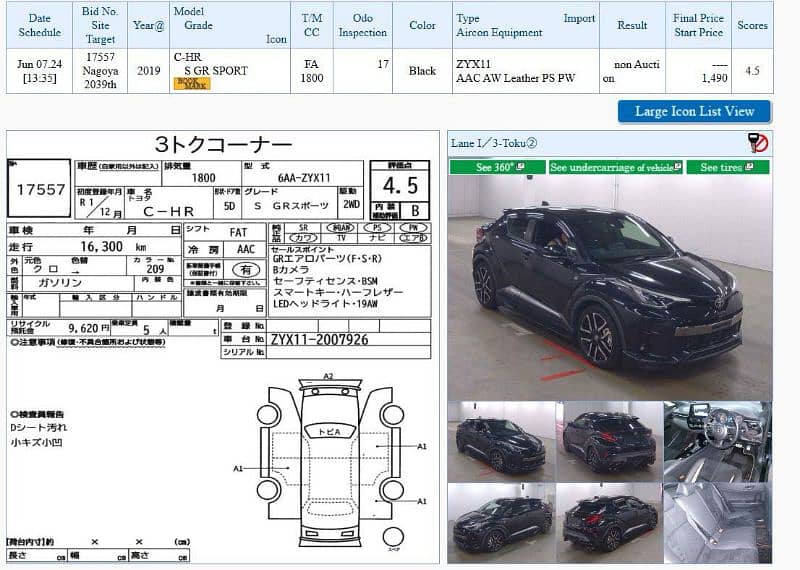The height and width of the screenshot is (570, 800).
Task: Open the rear seats interior thumbnail
Action: (x=718, y=523)
